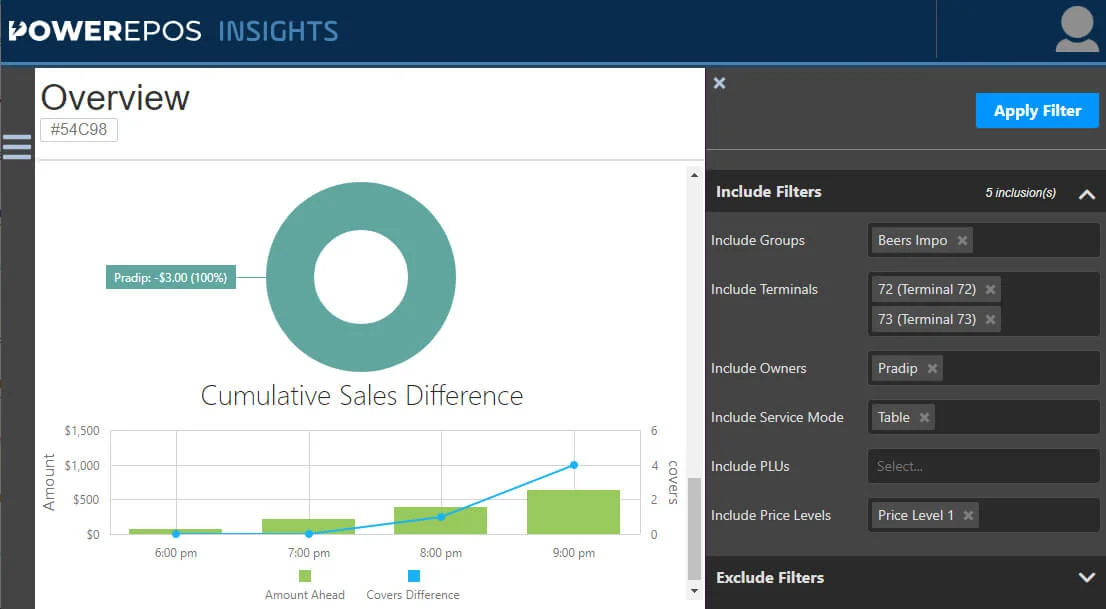Click the 8:00 pm covers line point
The height and width of the screenshot is (609, 1106).
click(442, 517)
